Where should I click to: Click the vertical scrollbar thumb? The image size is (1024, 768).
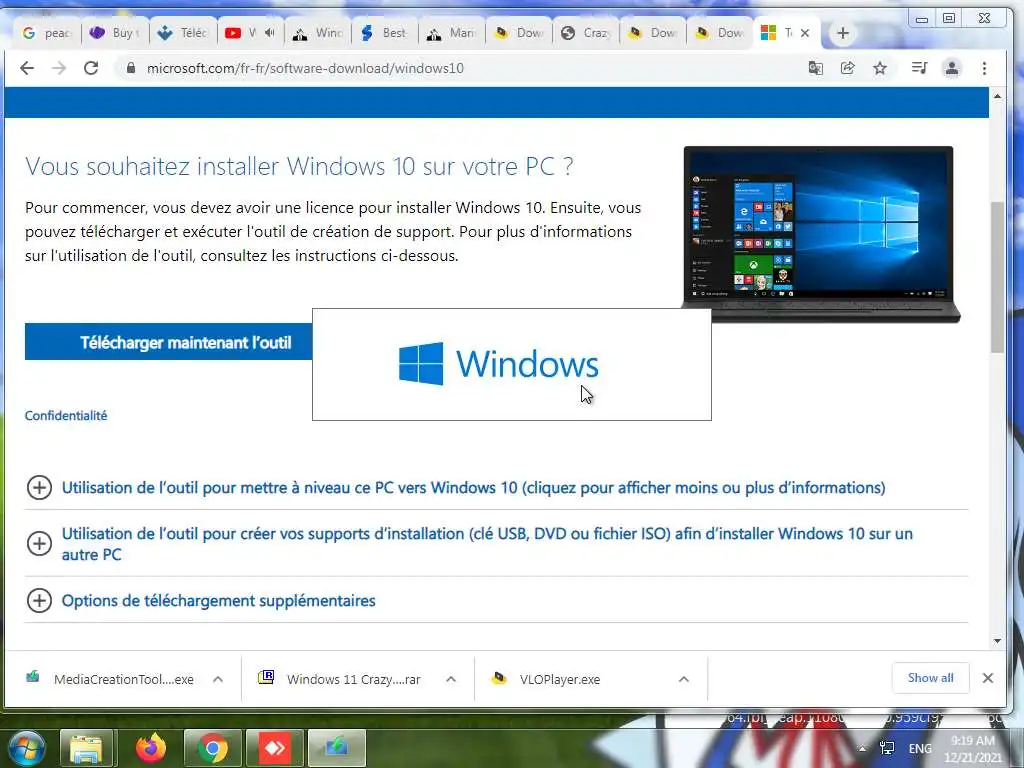(997, 277)
